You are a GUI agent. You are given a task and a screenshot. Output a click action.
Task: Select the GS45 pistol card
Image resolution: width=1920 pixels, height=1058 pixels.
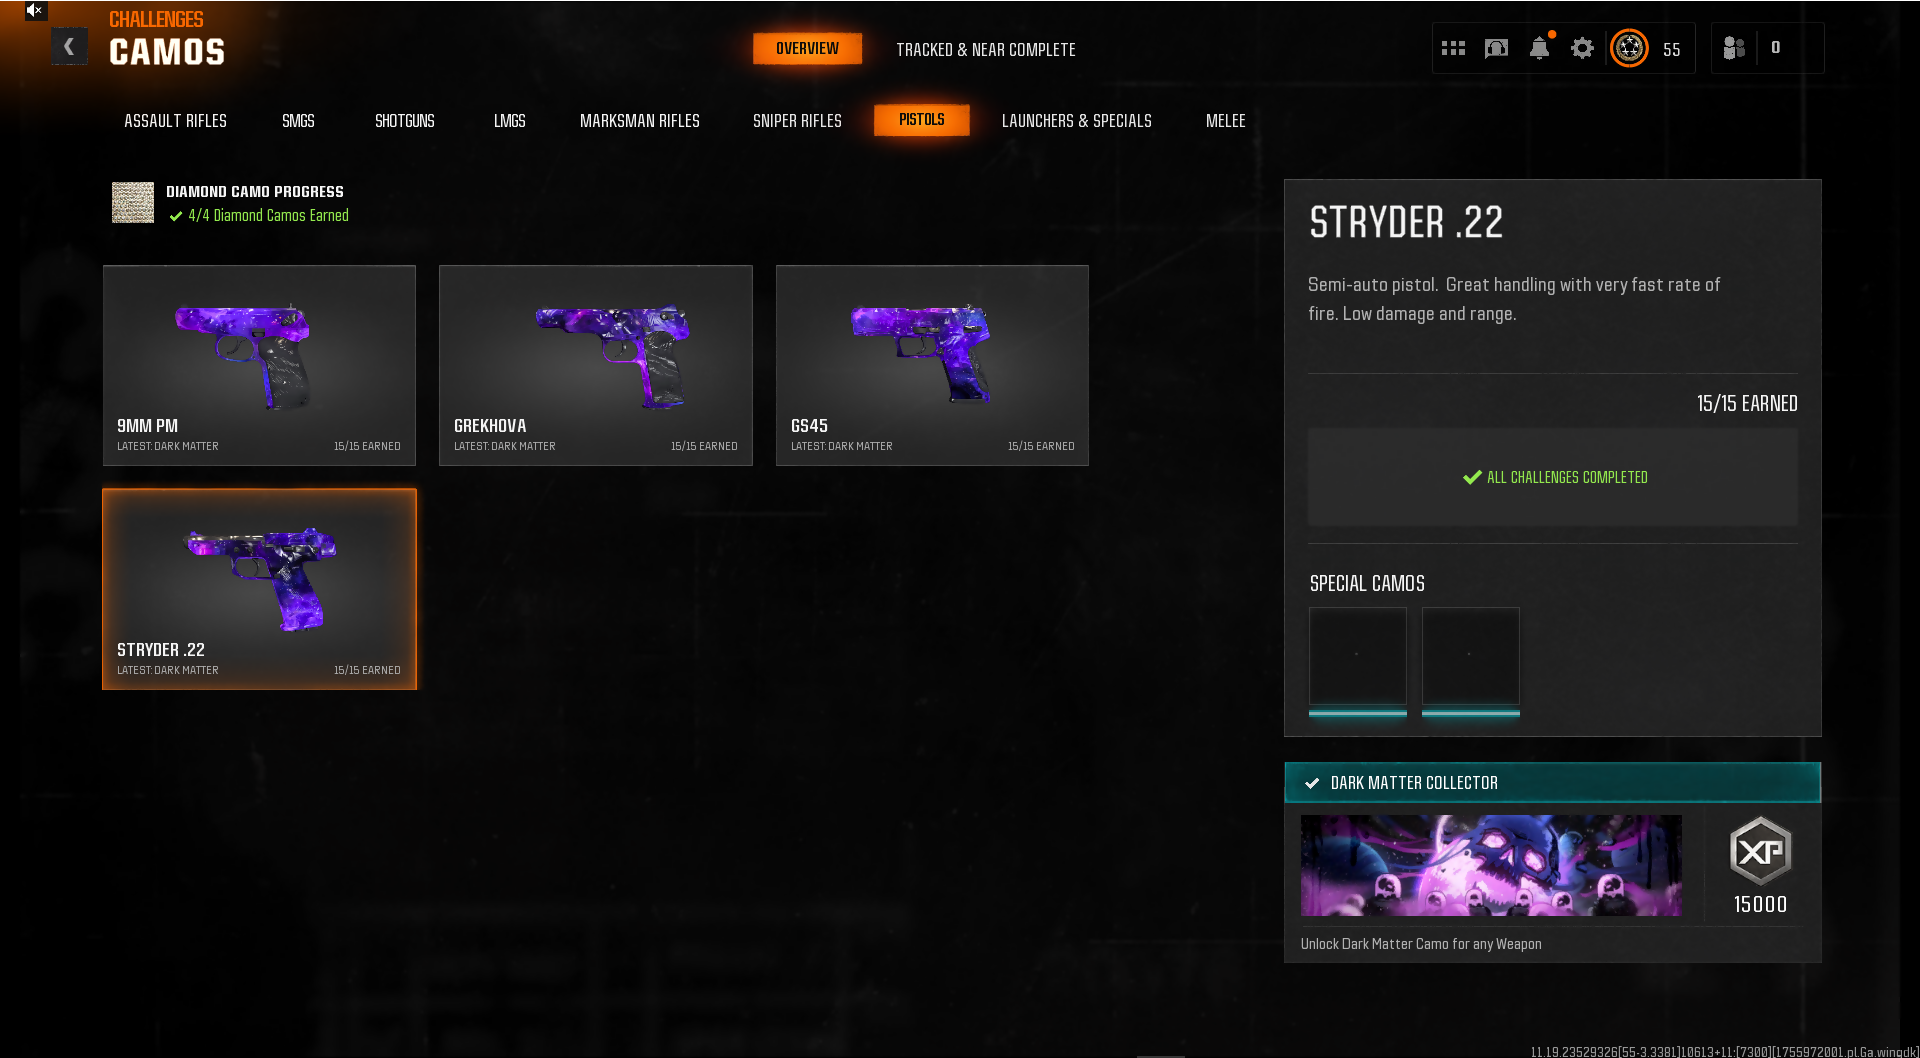932,365
